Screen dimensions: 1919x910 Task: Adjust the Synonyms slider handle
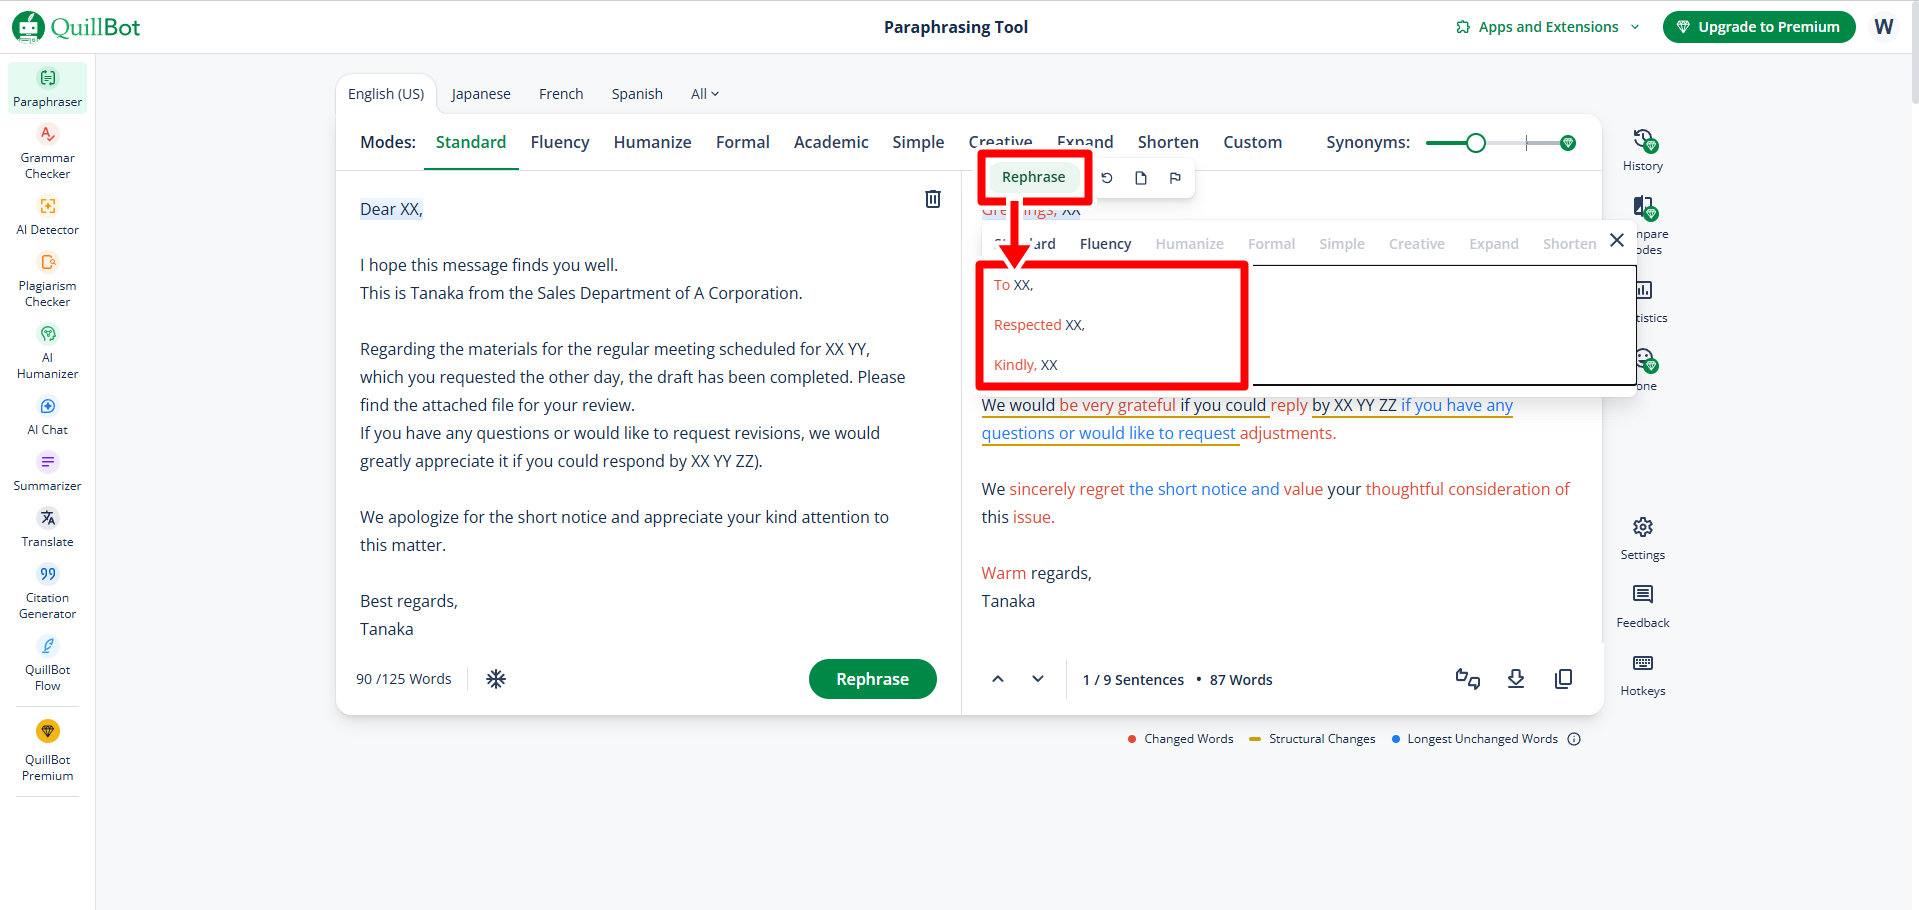coord(1475,143)
